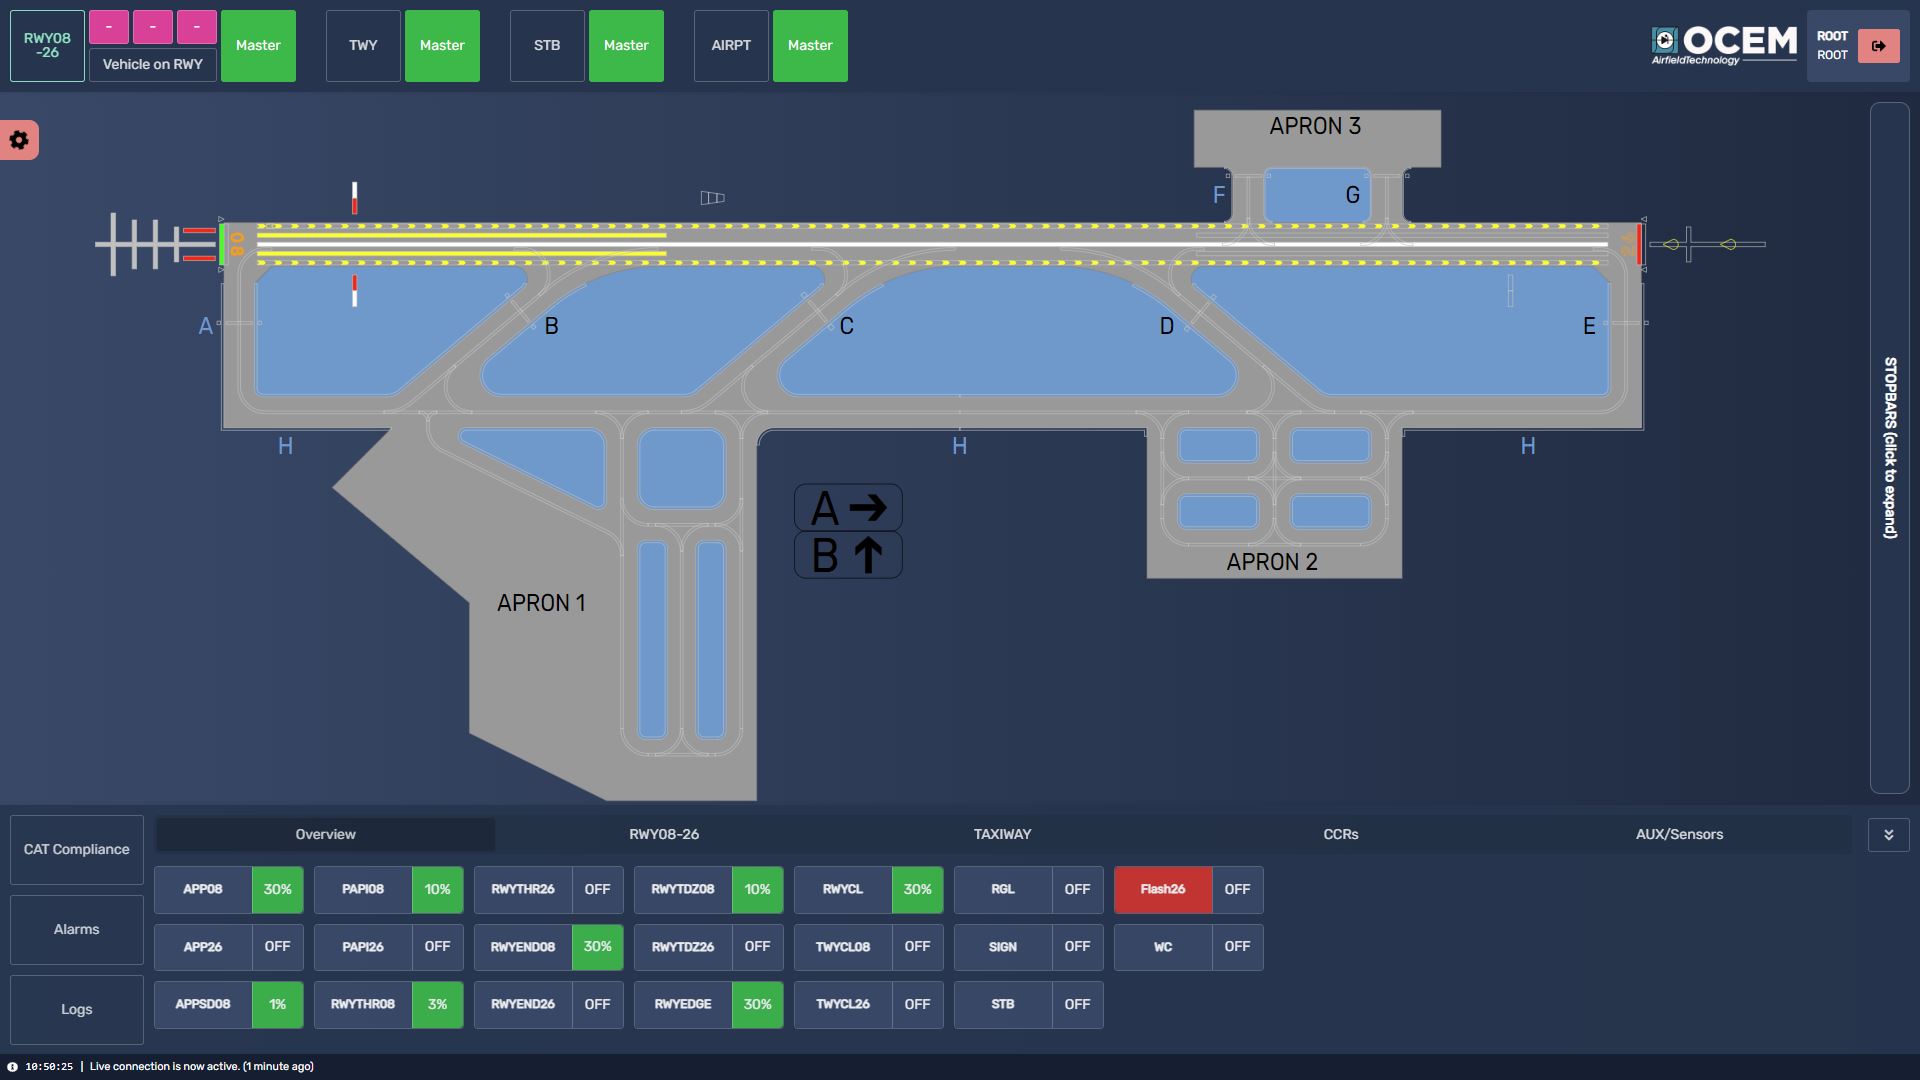
Task: Click the APPSD08 1% intensity indicator
Action: click(x=276, y=1005)
